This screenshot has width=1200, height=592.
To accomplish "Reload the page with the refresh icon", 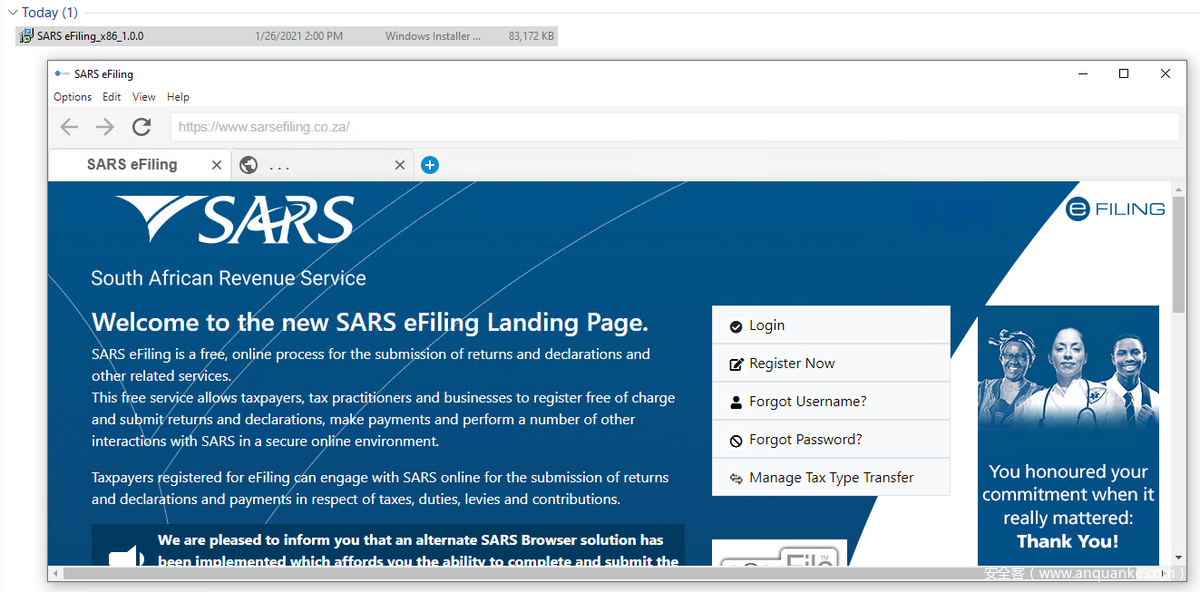I will (x=141, y=127).
